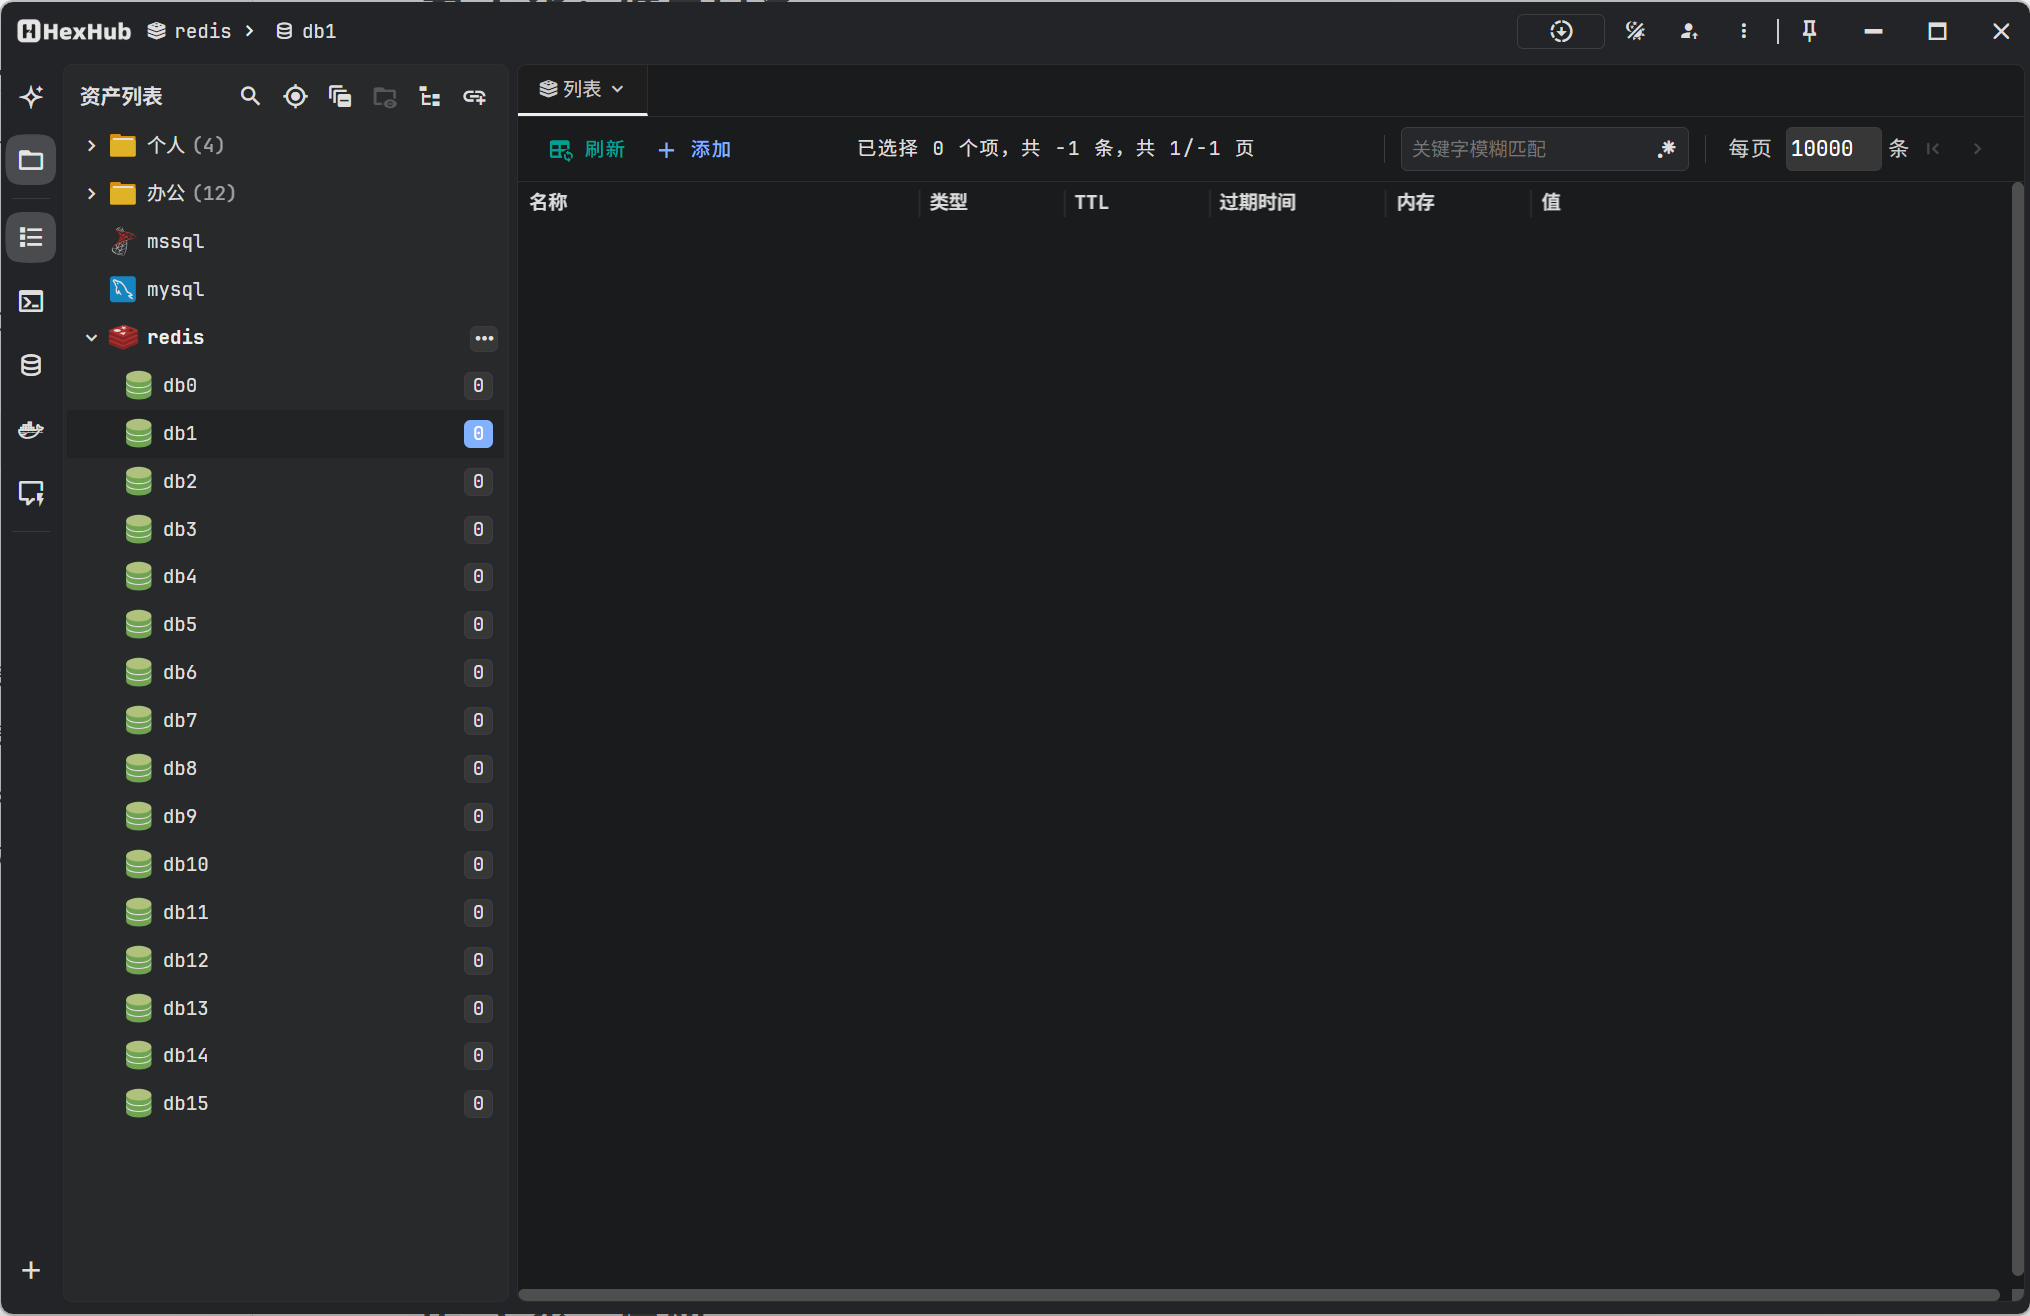Switch to the list view sidebar icon
The width and height of the screenshot is (2030, 1316).
(x=31, y=237)
